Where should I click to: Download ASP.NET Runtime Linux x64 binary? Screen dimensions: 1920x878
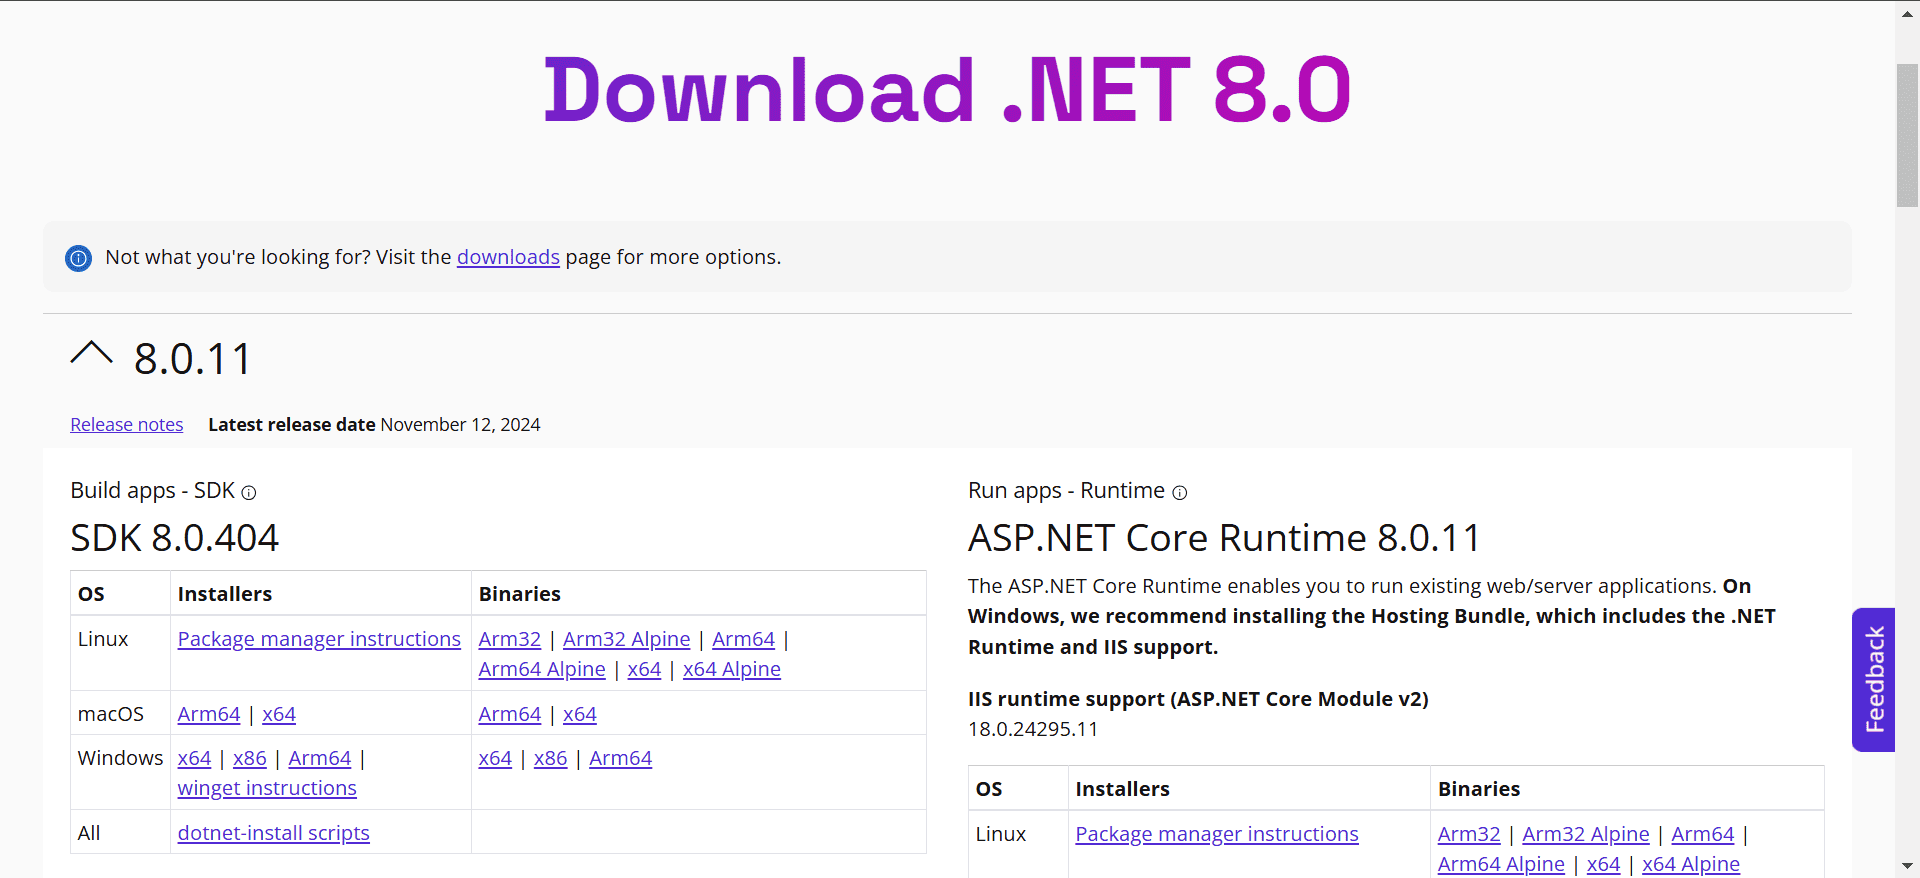pos(1604,864)
